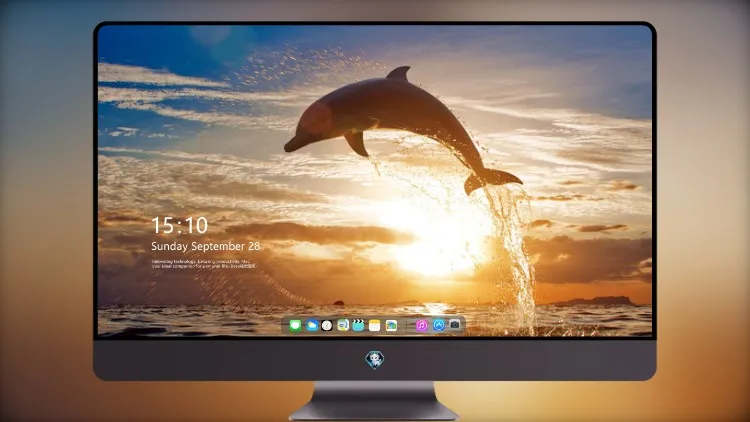Launch the pink iTunes music app
750x422 pixels.
[x=421, y=325]
